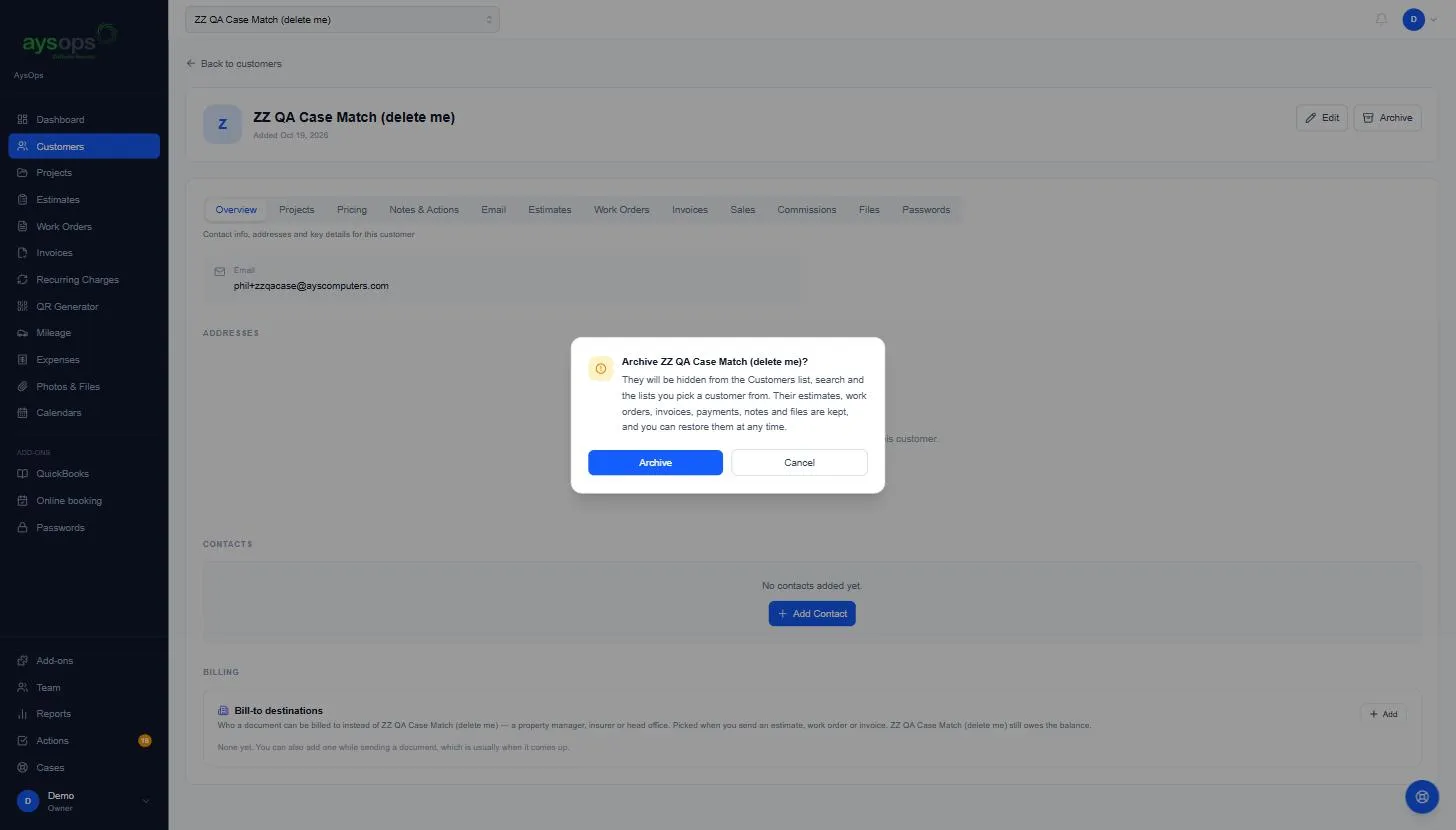The height and width of the screenshot is (830, 1456).
Task: Open Invoices via its sidebar icon
Action: (x=23, y=253)
